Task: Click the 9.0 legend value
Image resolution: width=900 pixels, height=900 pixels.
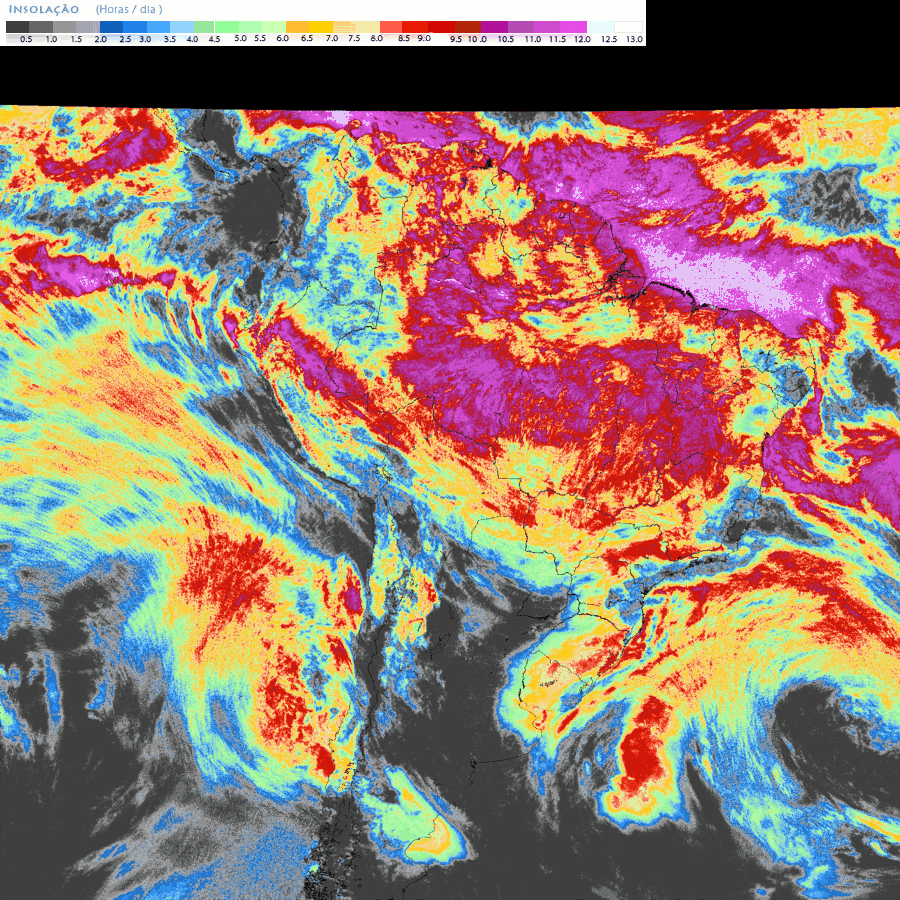Action: click(424, 38)
